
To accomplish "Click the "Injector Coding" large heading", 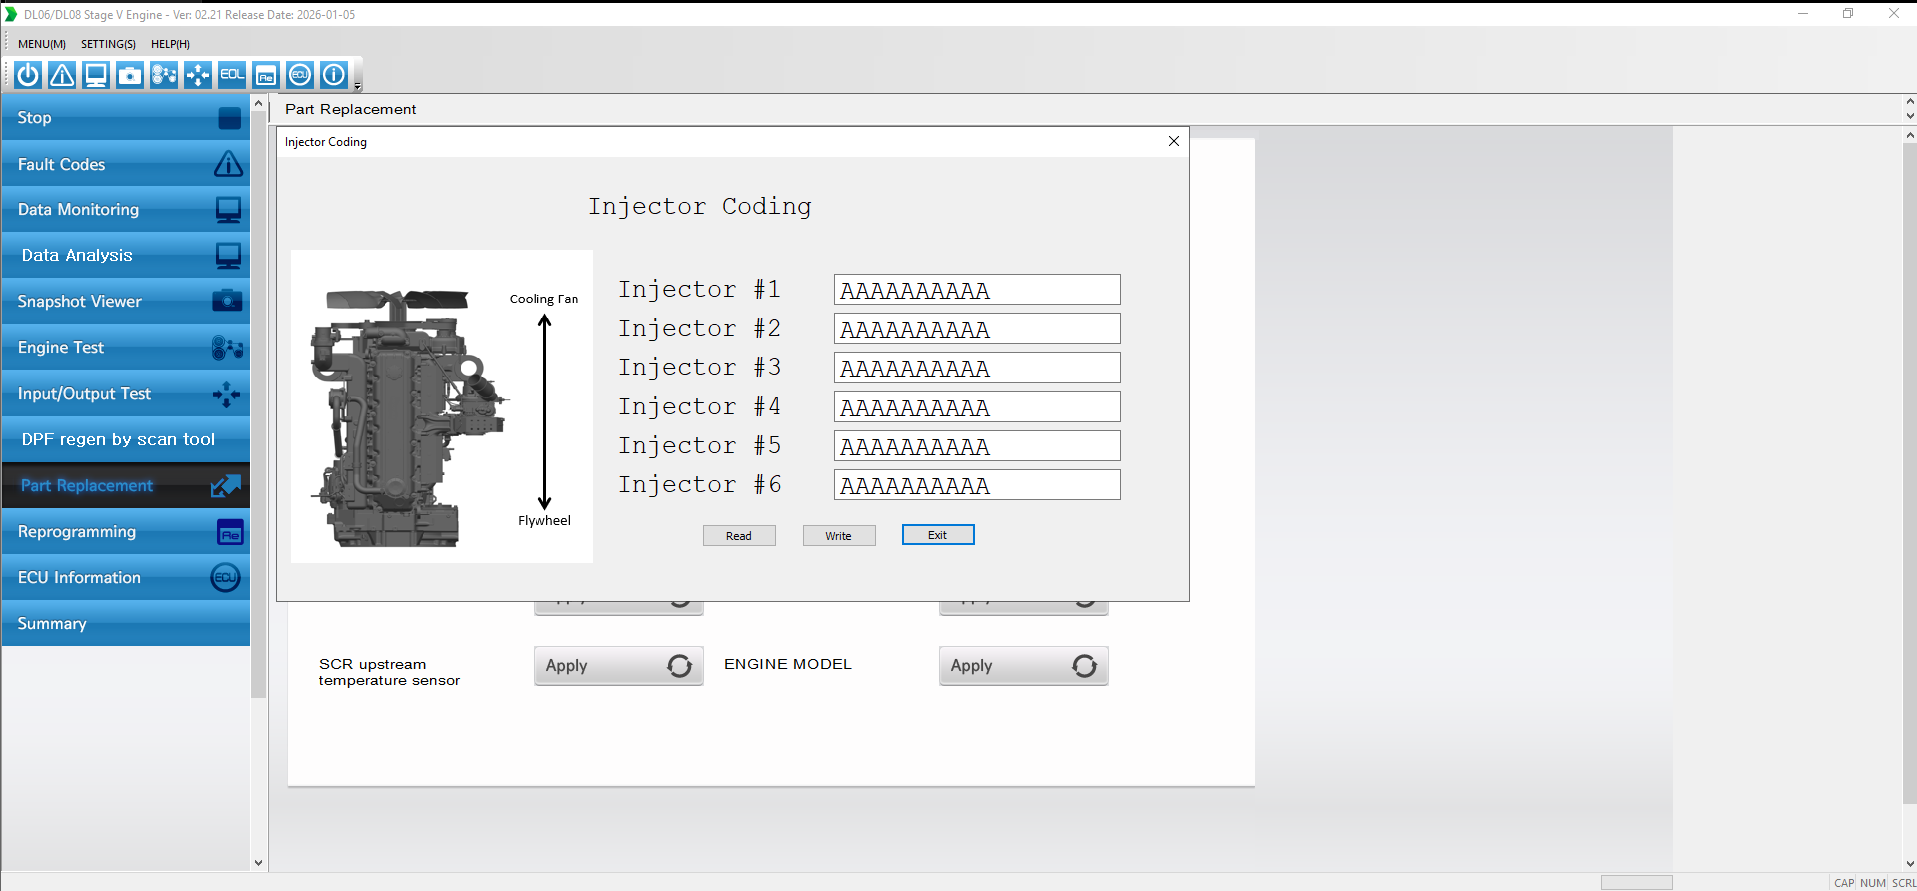I will coord(700,206).
